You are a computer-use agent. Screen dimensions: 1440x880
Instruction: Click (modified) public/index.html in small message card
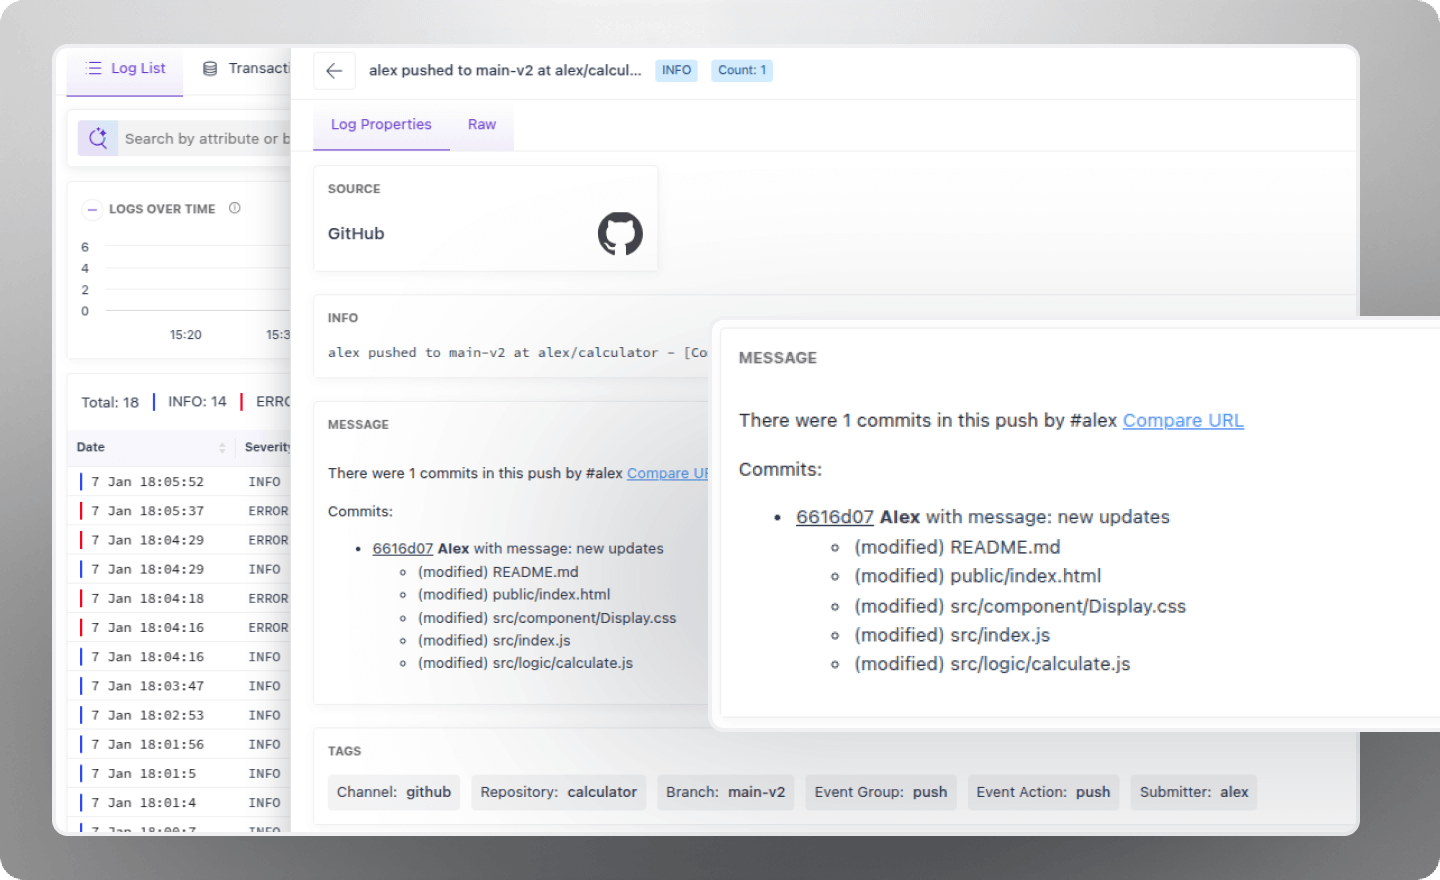click(x=514, y=594)
